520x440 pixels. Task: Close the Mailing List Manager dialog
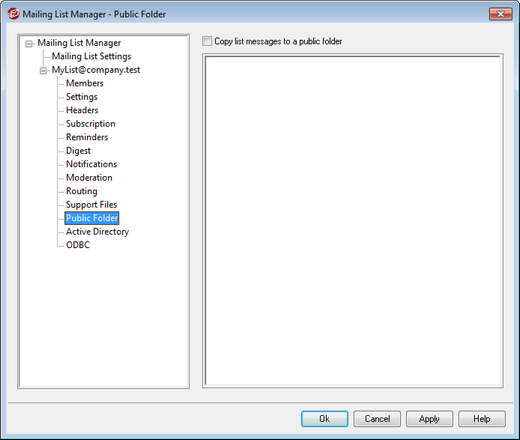(501, 14)
